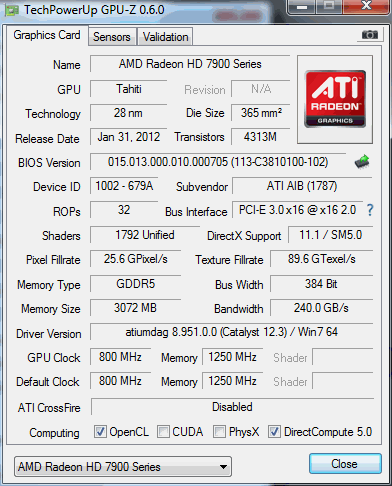Toggle the DirectCompute 5.0 checkbox
Screen dimensions: 392x486
click(x=274, y=431)
